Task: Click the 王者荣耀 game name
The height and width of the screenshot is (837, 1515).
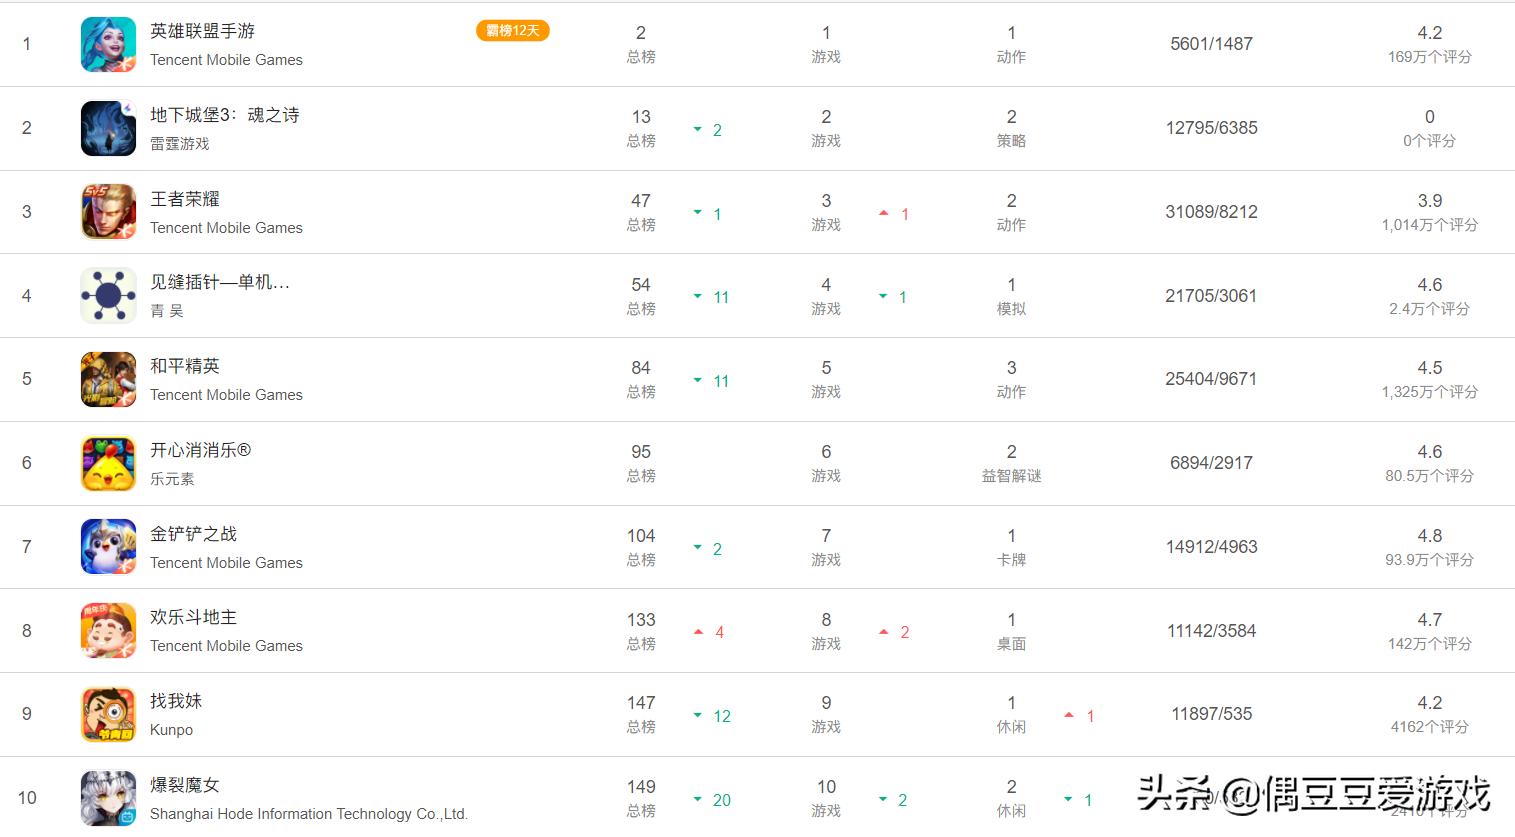Action: 185,199
